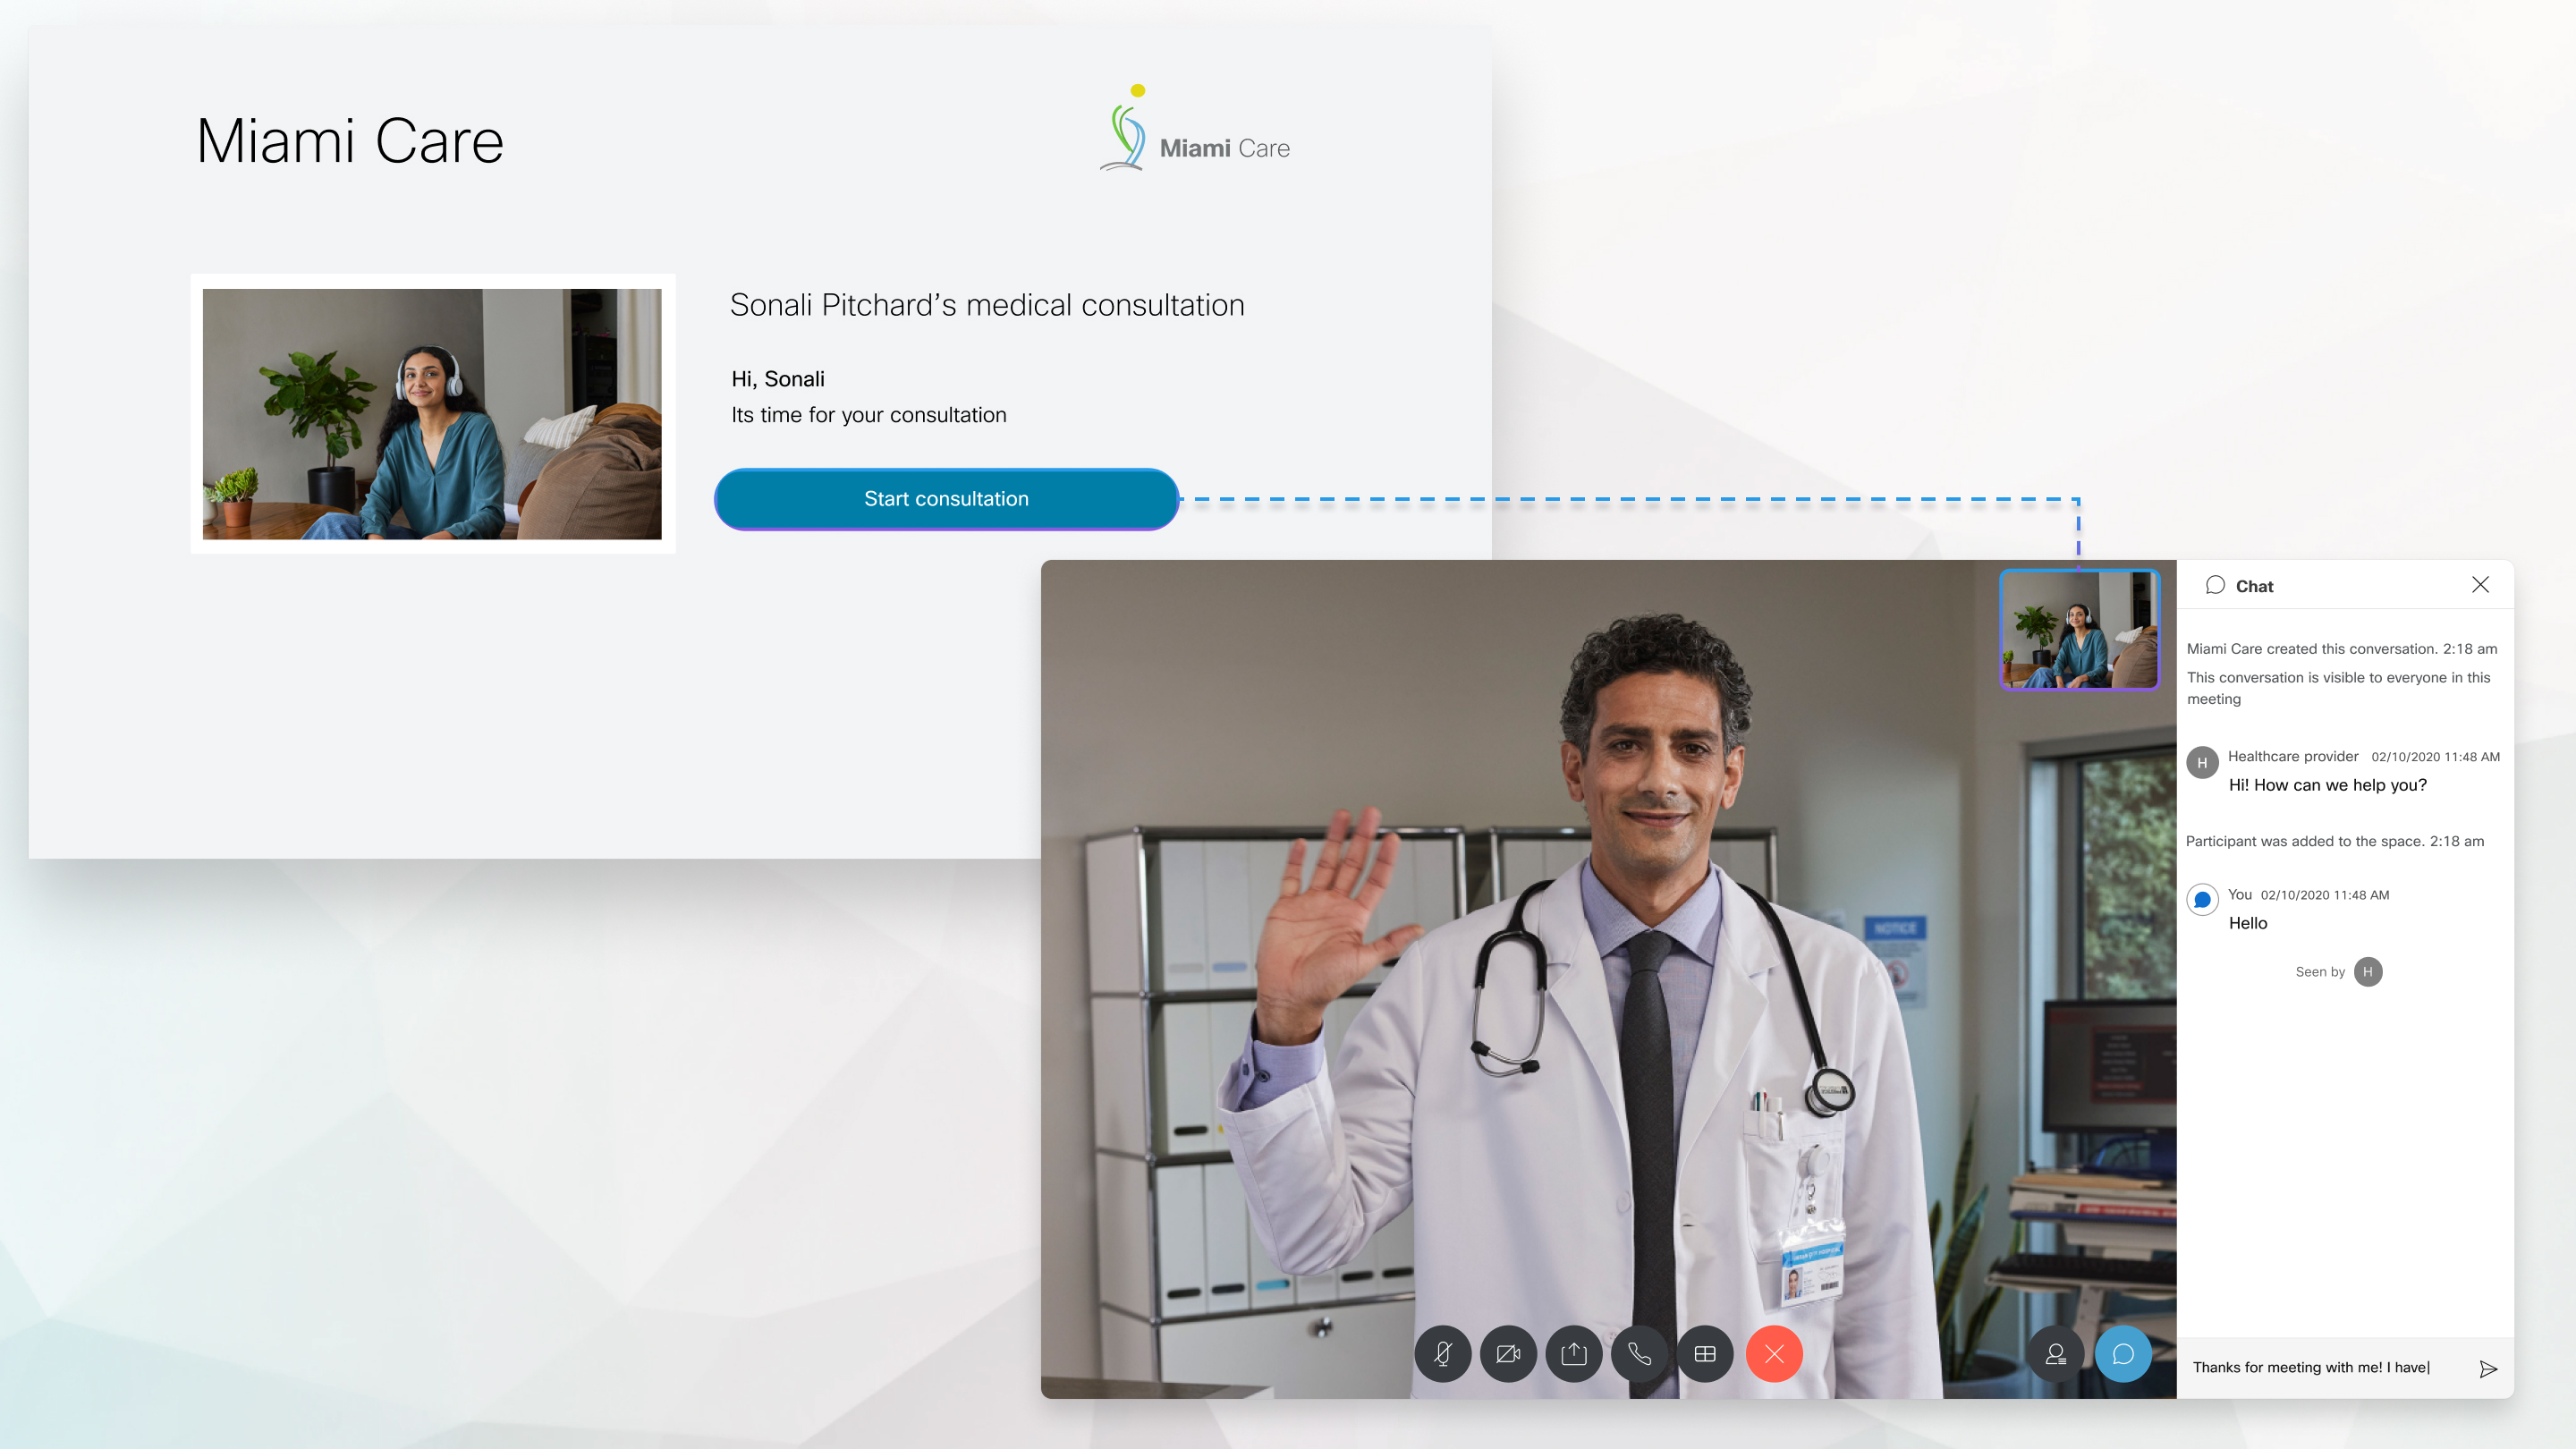Screen dimensions: 2576x1449
Task: Click the grid/layout view icon
Action: 1704,1355
